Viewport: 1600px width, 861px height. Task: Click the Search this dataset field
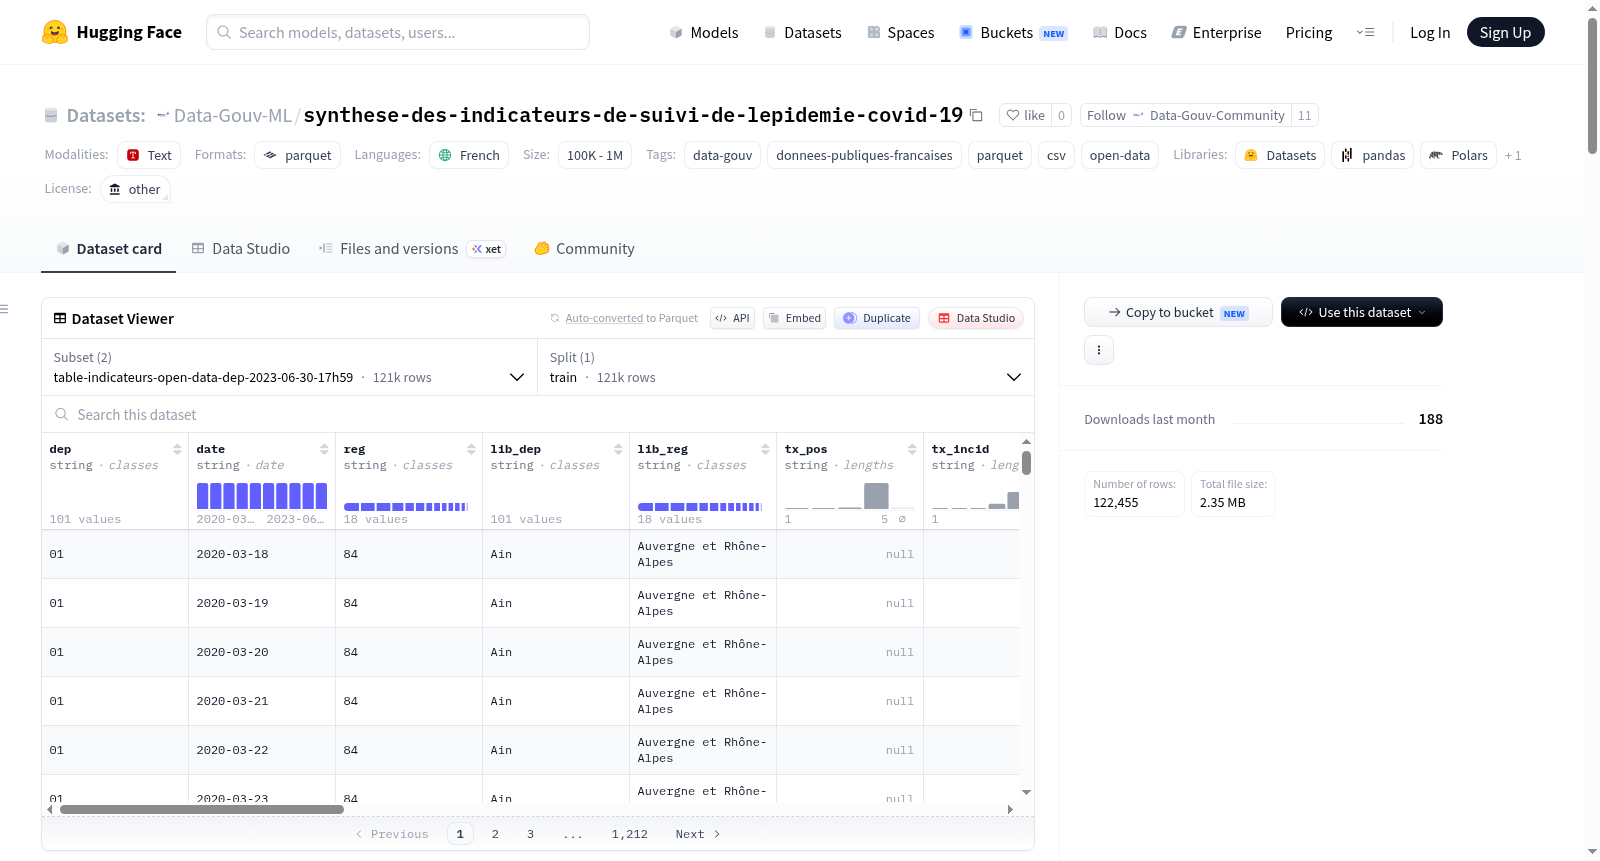pos(538,415)
